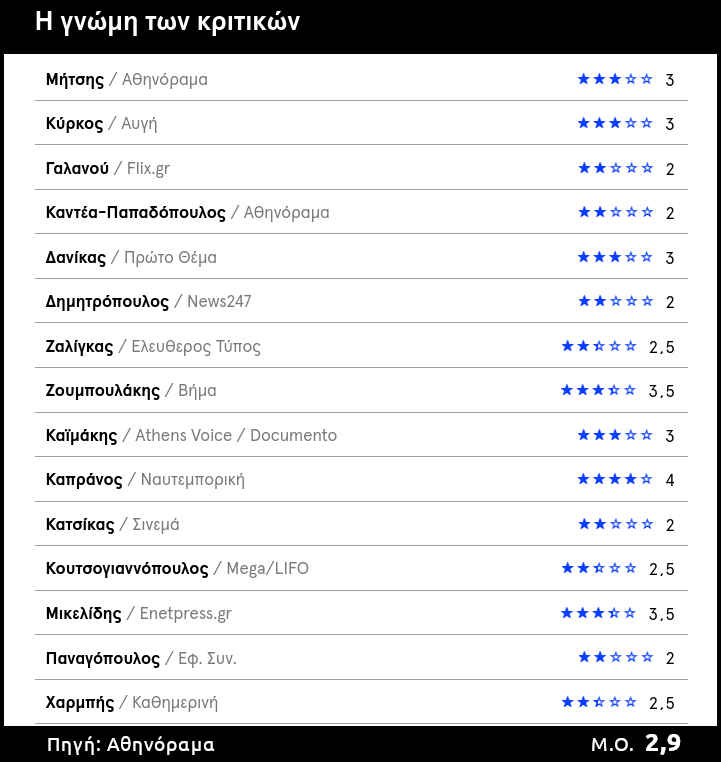Select the four-star rating for Καπράνος
Image resolution: width=721 pixels, height=762 pixels.
coord(615,479)
